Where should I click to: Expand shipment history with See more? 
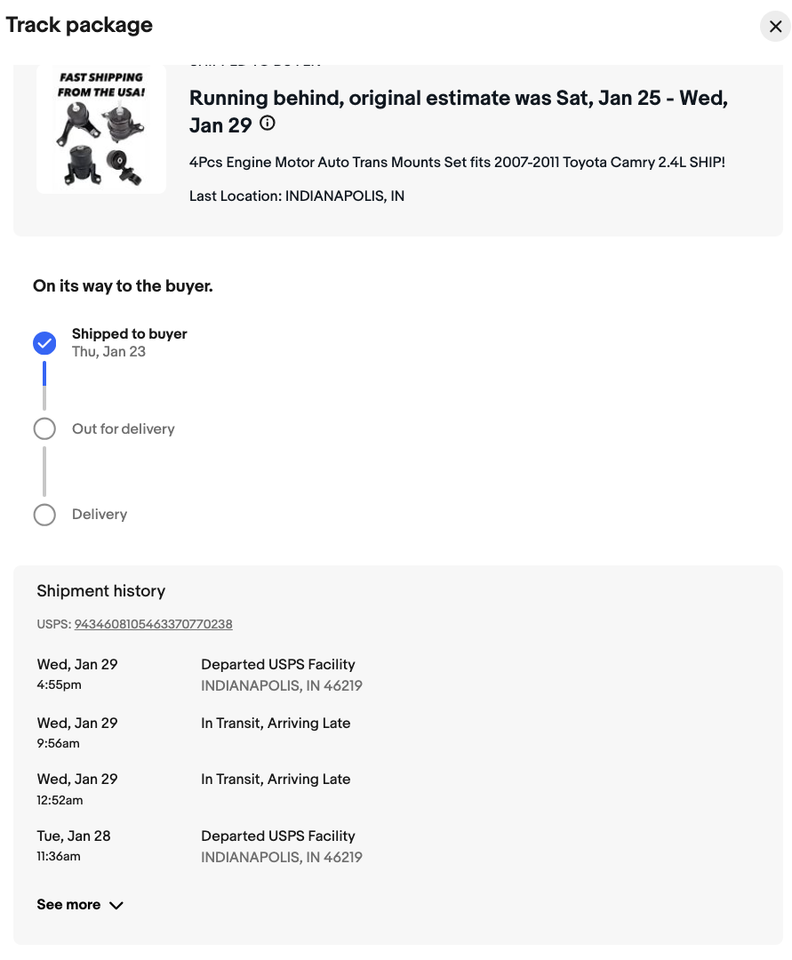tap(69, 905)
